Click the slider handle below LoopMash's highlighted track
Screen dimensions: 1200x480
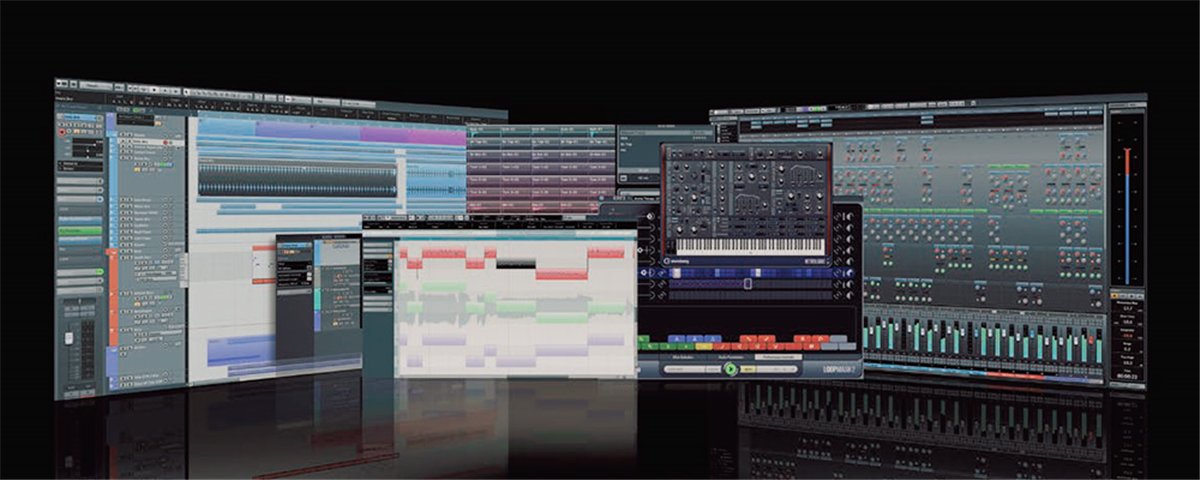(746, 284)
